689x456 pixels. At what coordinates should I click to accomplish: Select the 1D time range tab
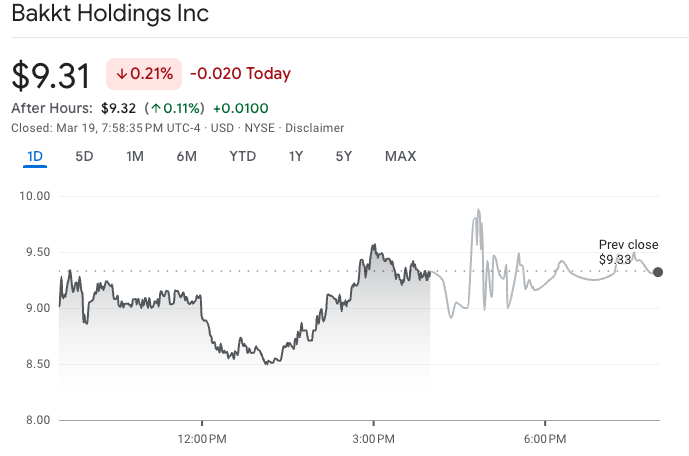(35, 156)
